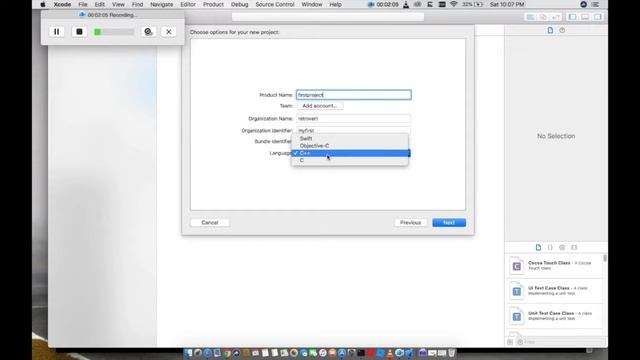Select the UI Test Case Class template

555,291
